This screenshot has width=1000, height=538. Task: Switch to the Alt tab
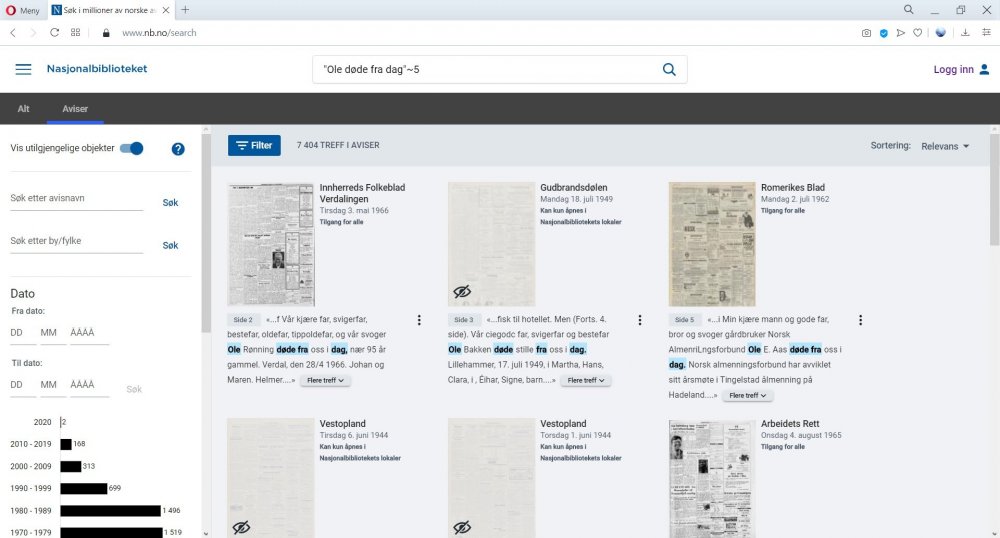24,109
